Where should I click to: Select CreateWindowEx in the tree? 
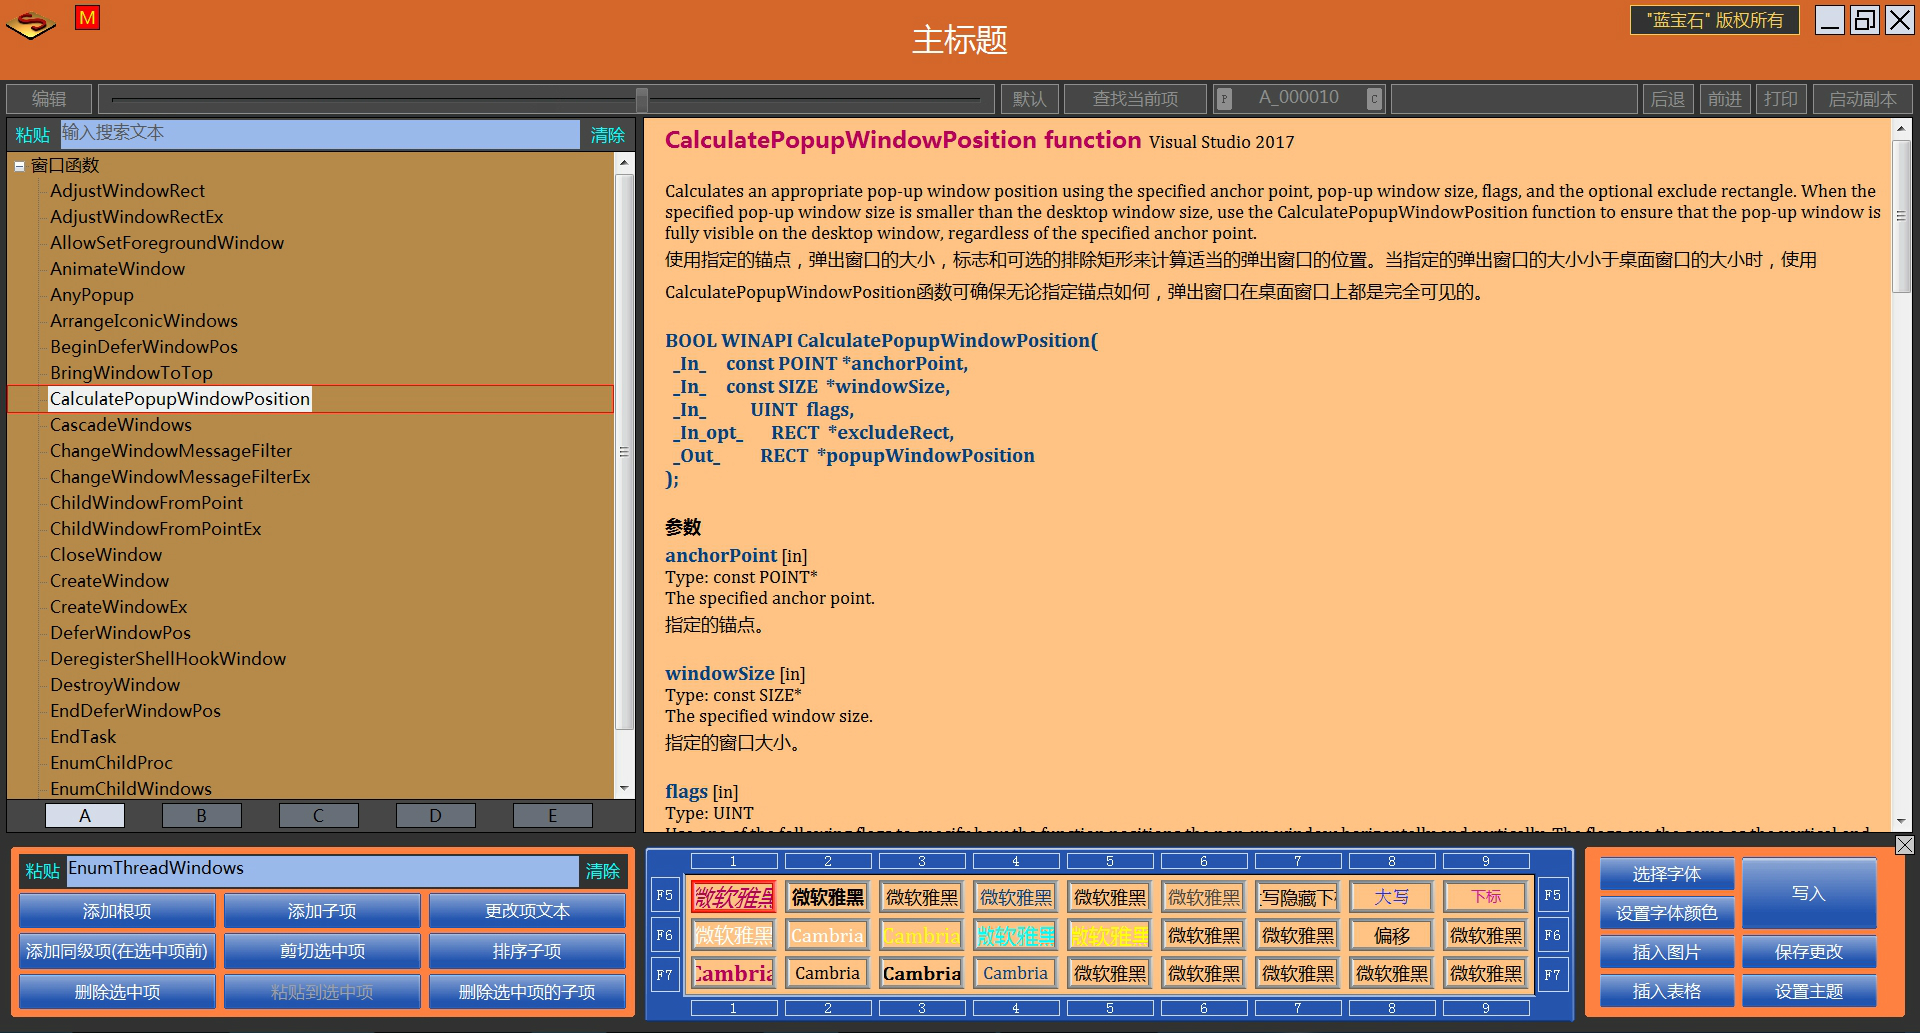pyautogui.click(x=119, y=607)
